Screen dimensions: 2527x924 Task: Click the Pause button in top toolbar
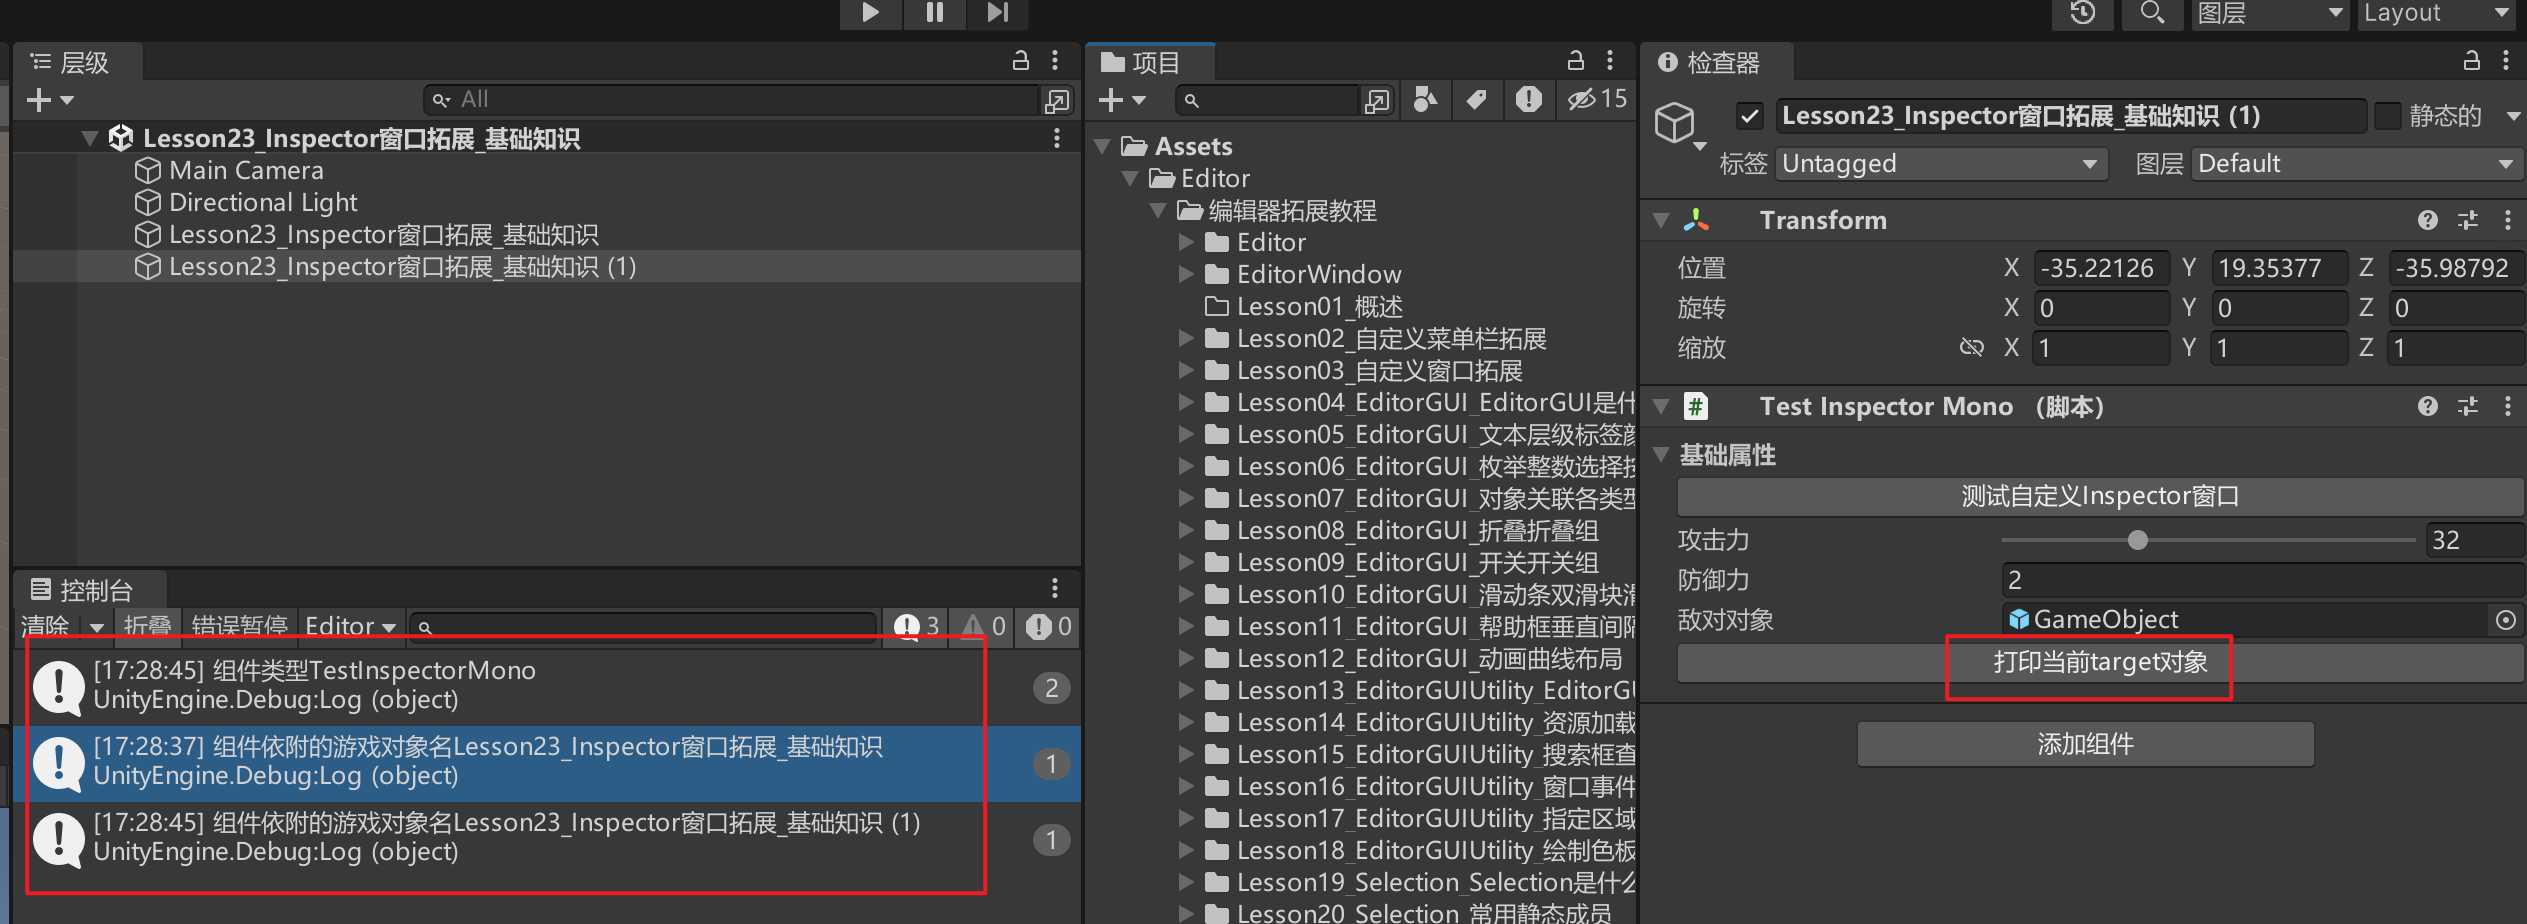[934, 12]
